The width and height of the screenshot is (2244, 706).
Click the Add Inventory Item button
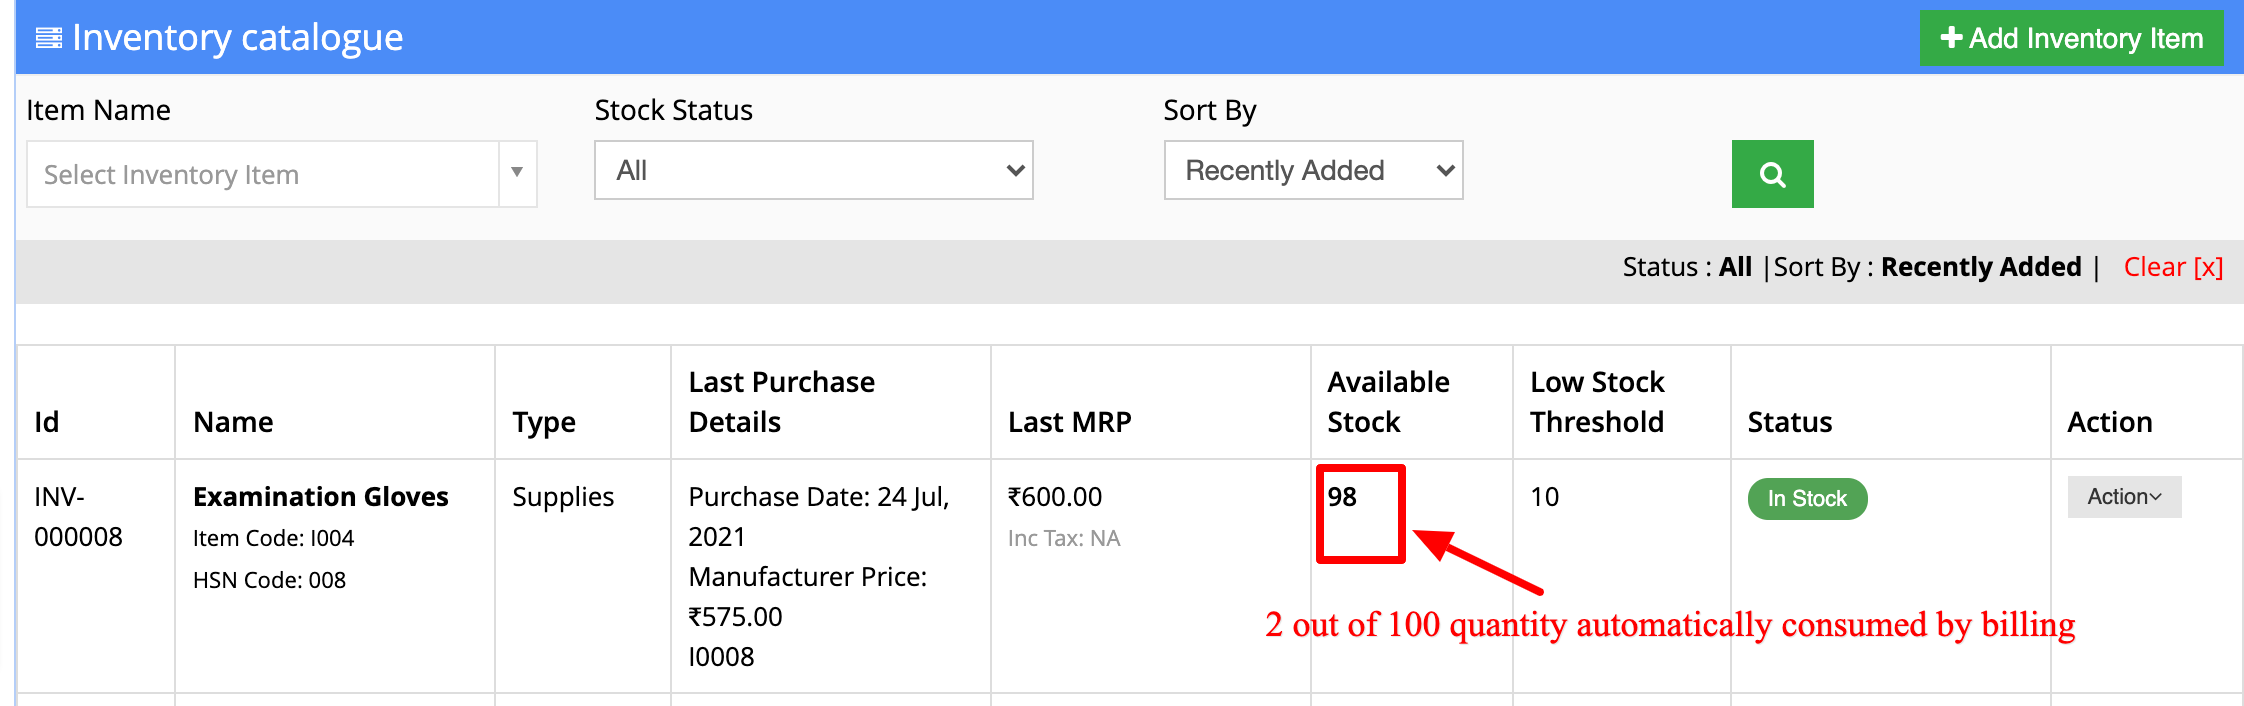[2071, 38]
